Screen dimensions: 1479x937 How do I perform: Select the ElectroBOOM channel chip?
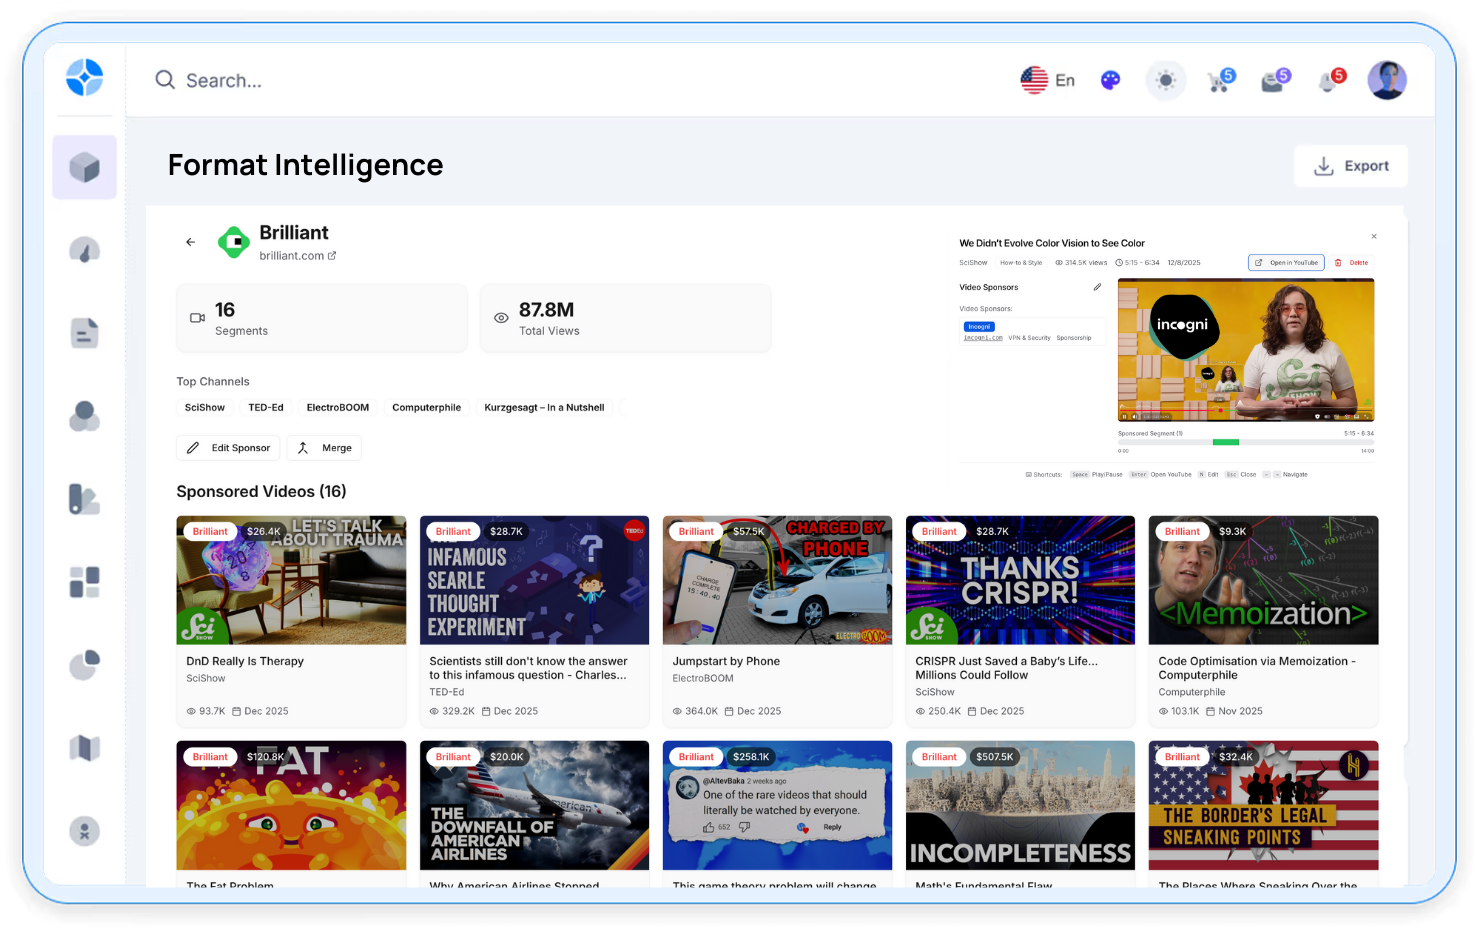(338, 407)
